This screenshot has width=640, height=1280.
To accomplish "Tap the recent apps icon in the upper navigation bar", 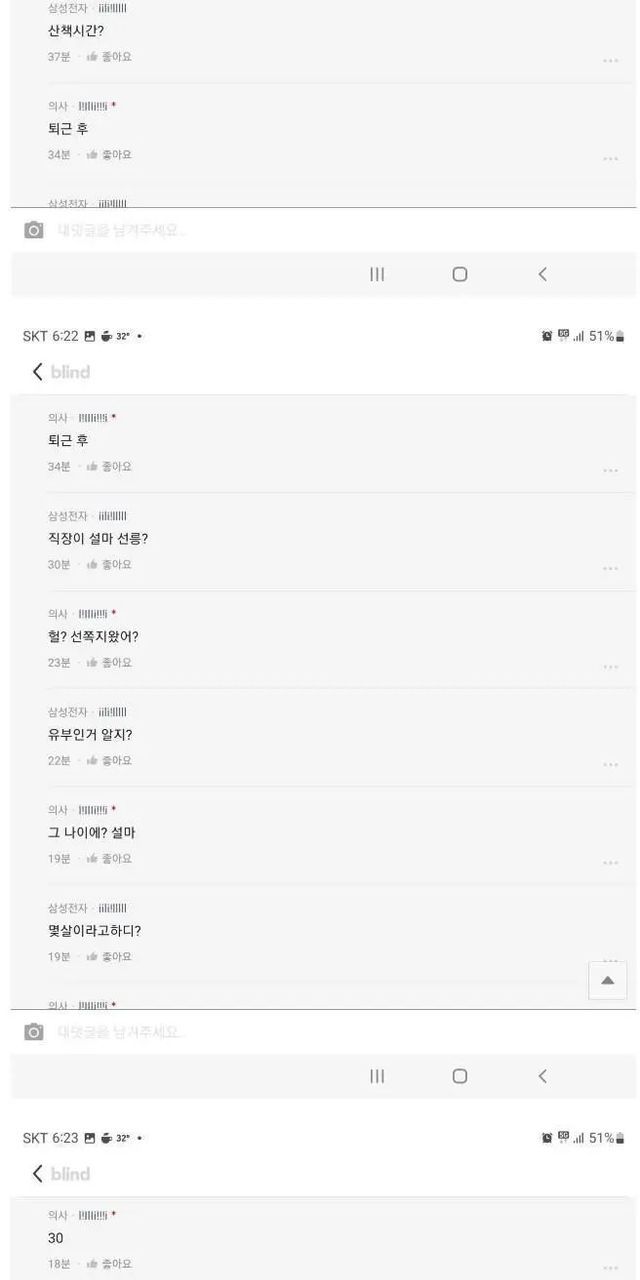I will coord(377,274).
